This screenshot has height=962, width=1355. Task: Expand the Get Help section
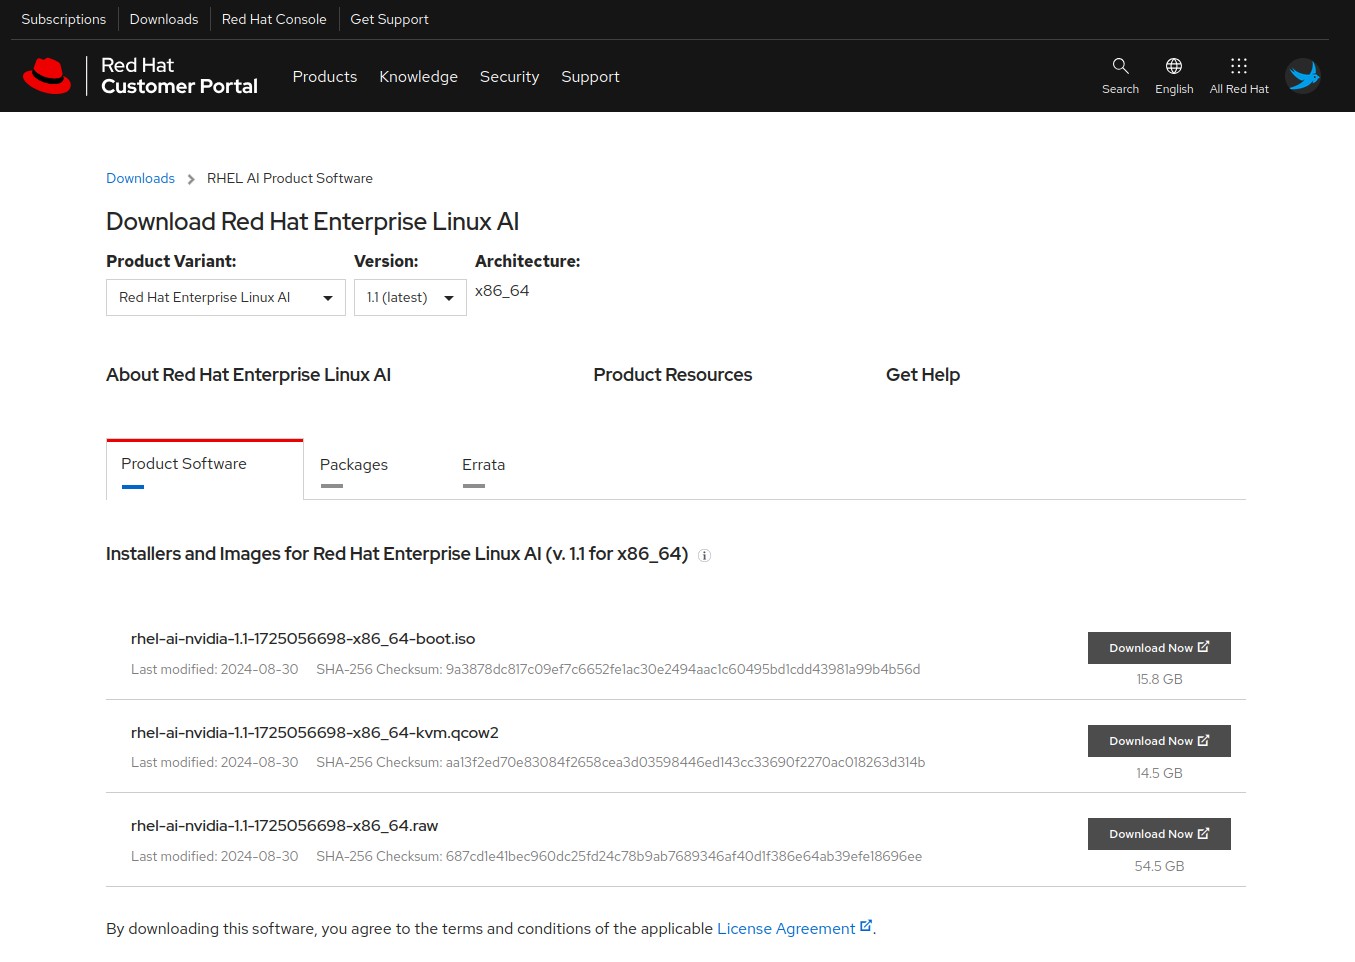click(x=923, y=375)
